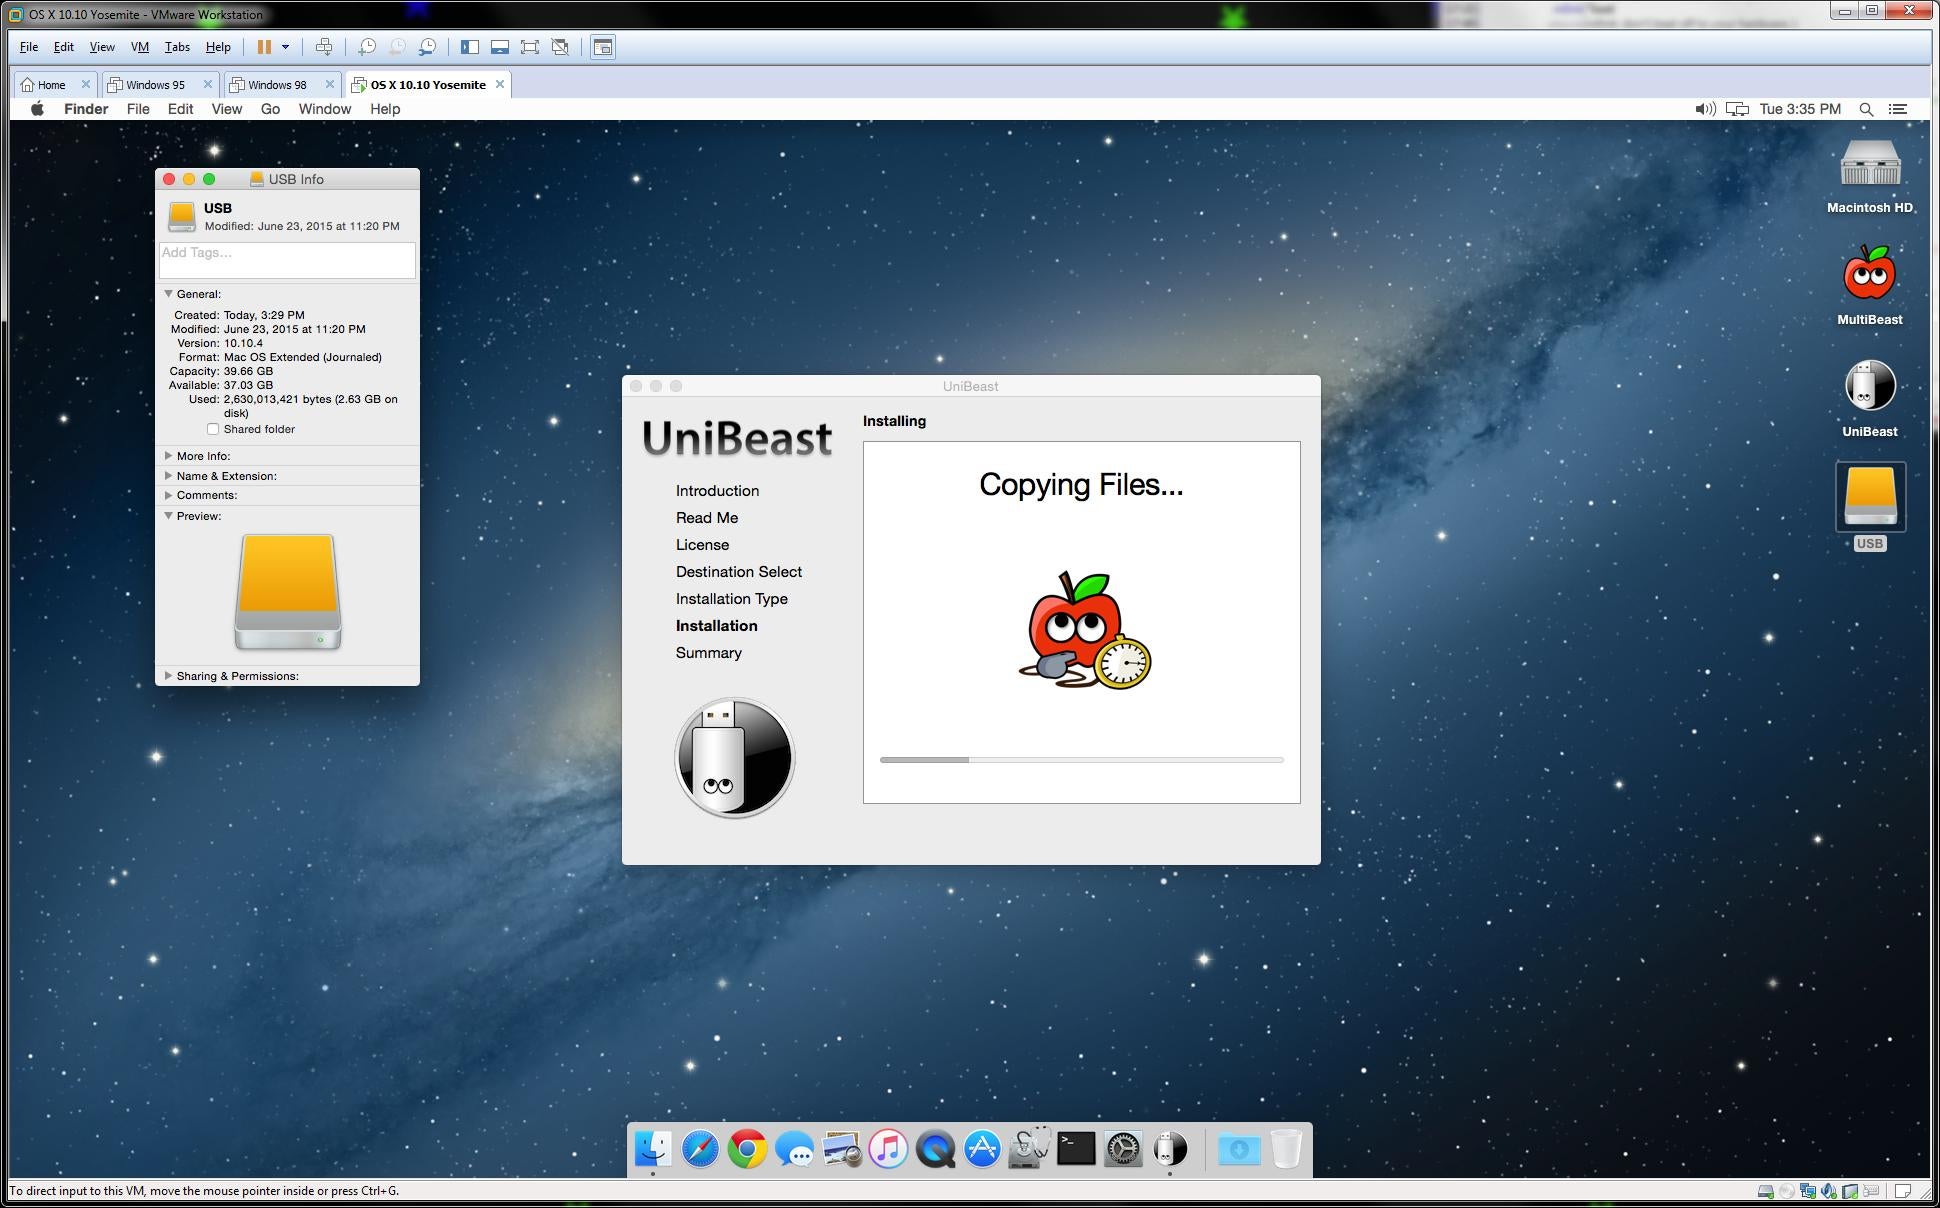Open Disk Utility from the Dock
Viewport: 1940px width, 1208px height.
coord(1029,1149)
